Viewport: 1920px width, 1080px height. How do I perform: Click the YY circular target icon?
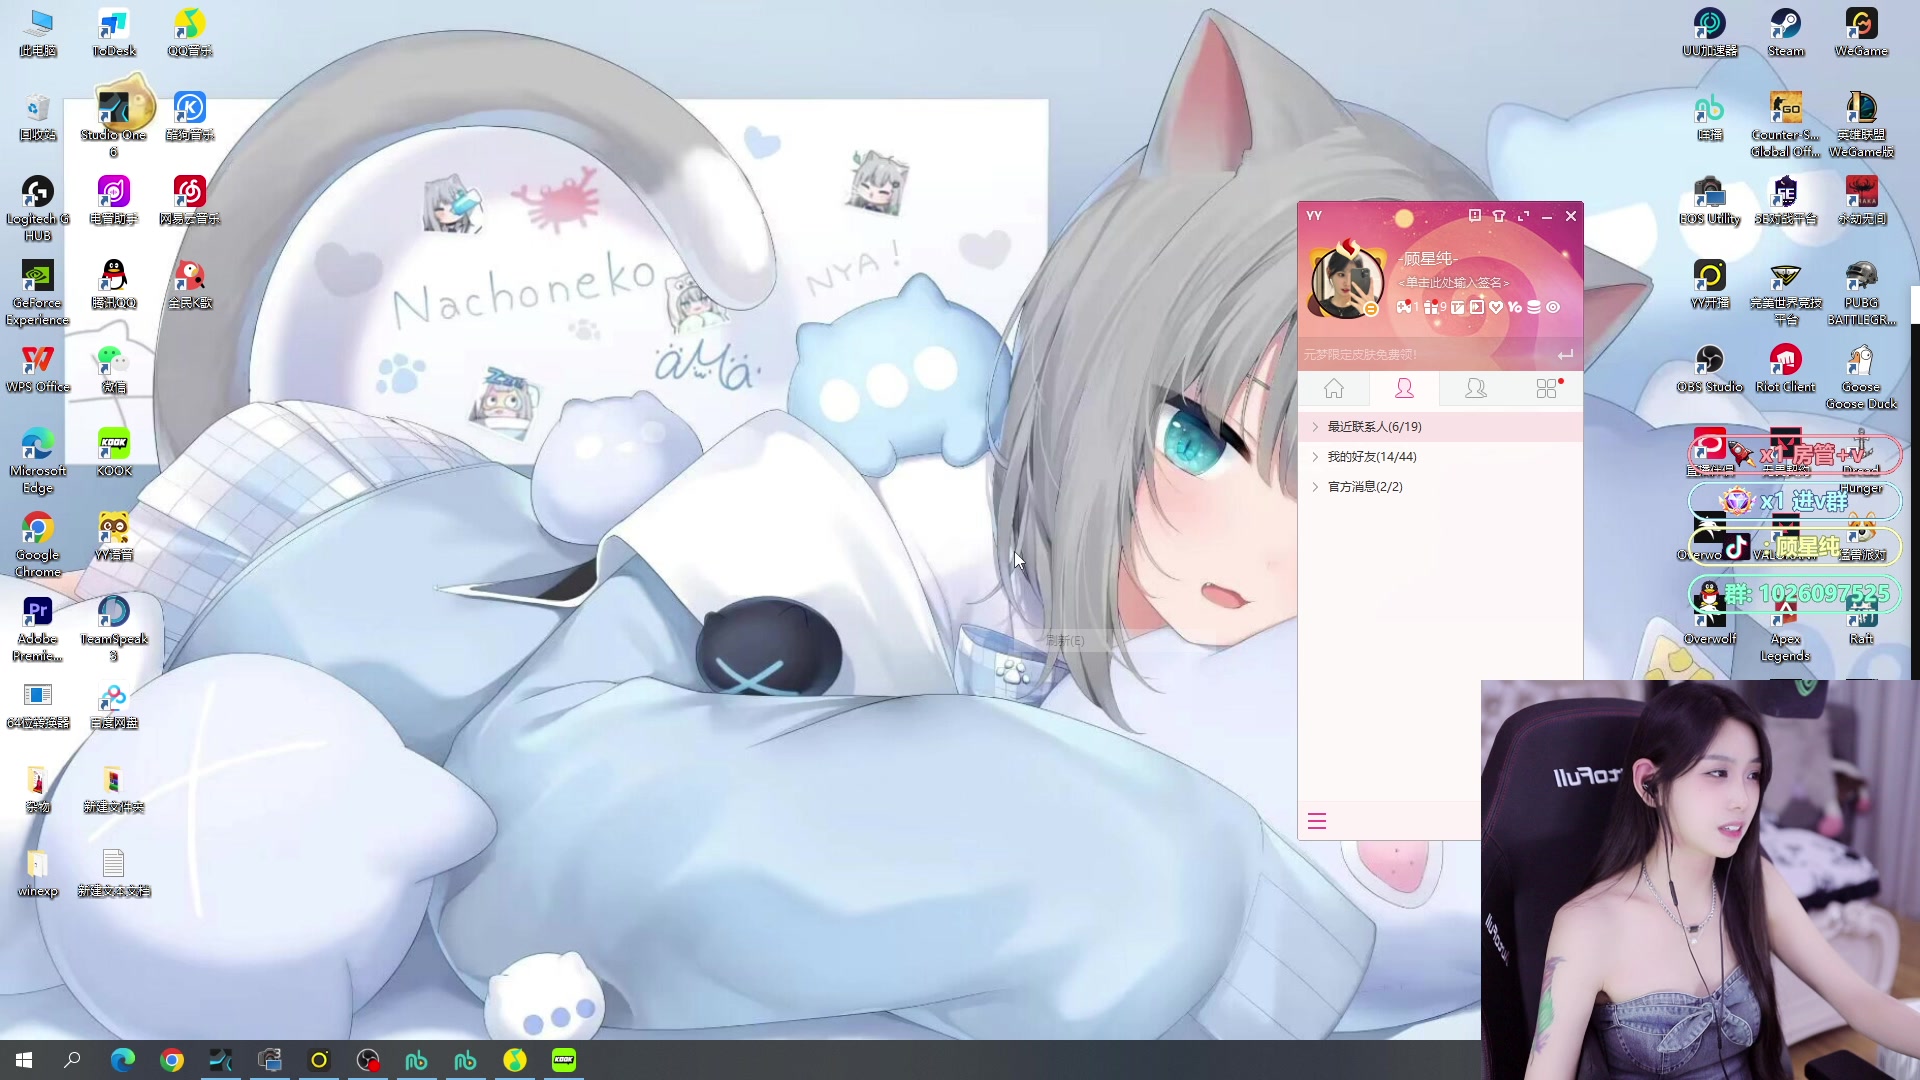click(1553, 307)
